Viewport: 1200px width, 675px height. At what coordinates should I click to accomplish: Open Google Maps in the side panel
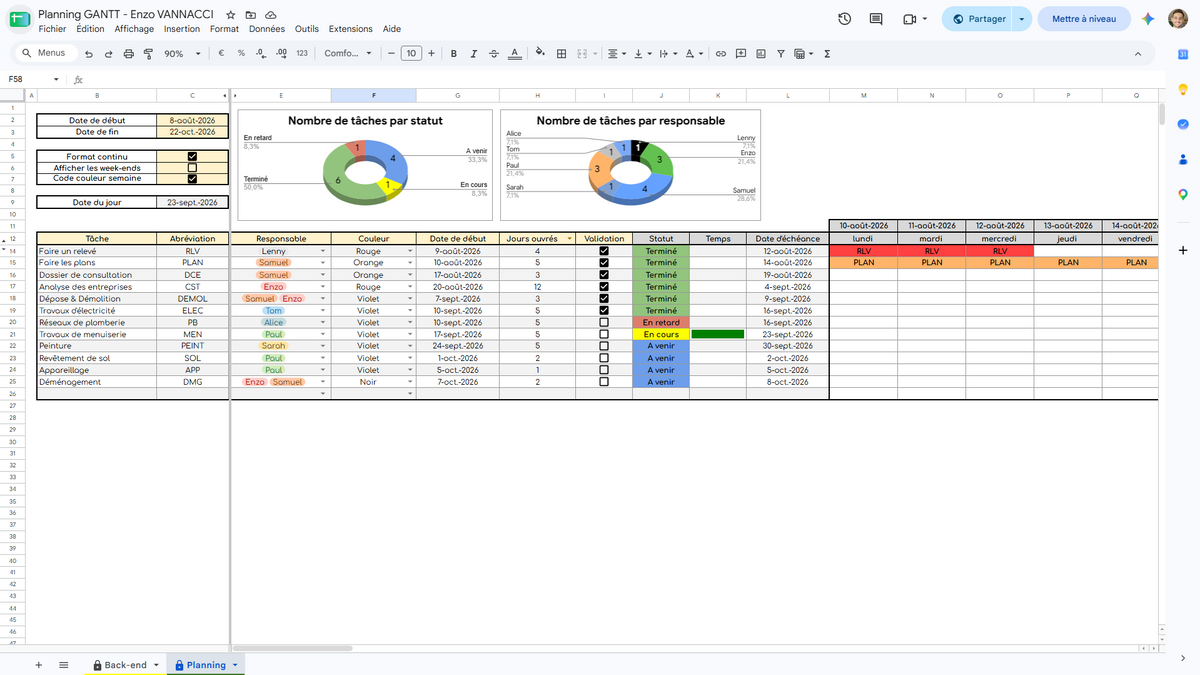(x=1182, y=194)
